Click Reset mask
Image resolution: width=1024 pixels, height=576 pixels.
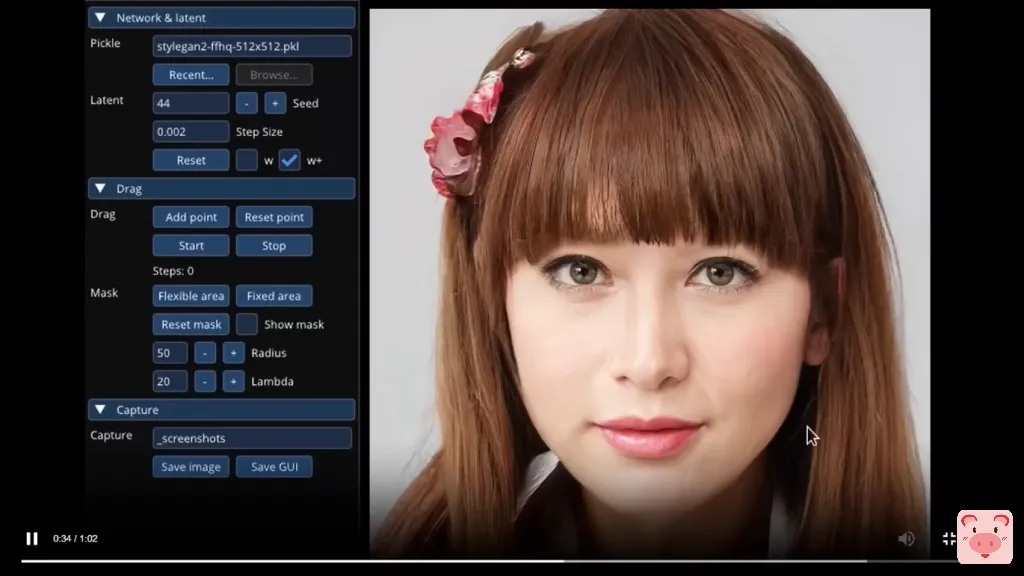[x=191, y=324]
